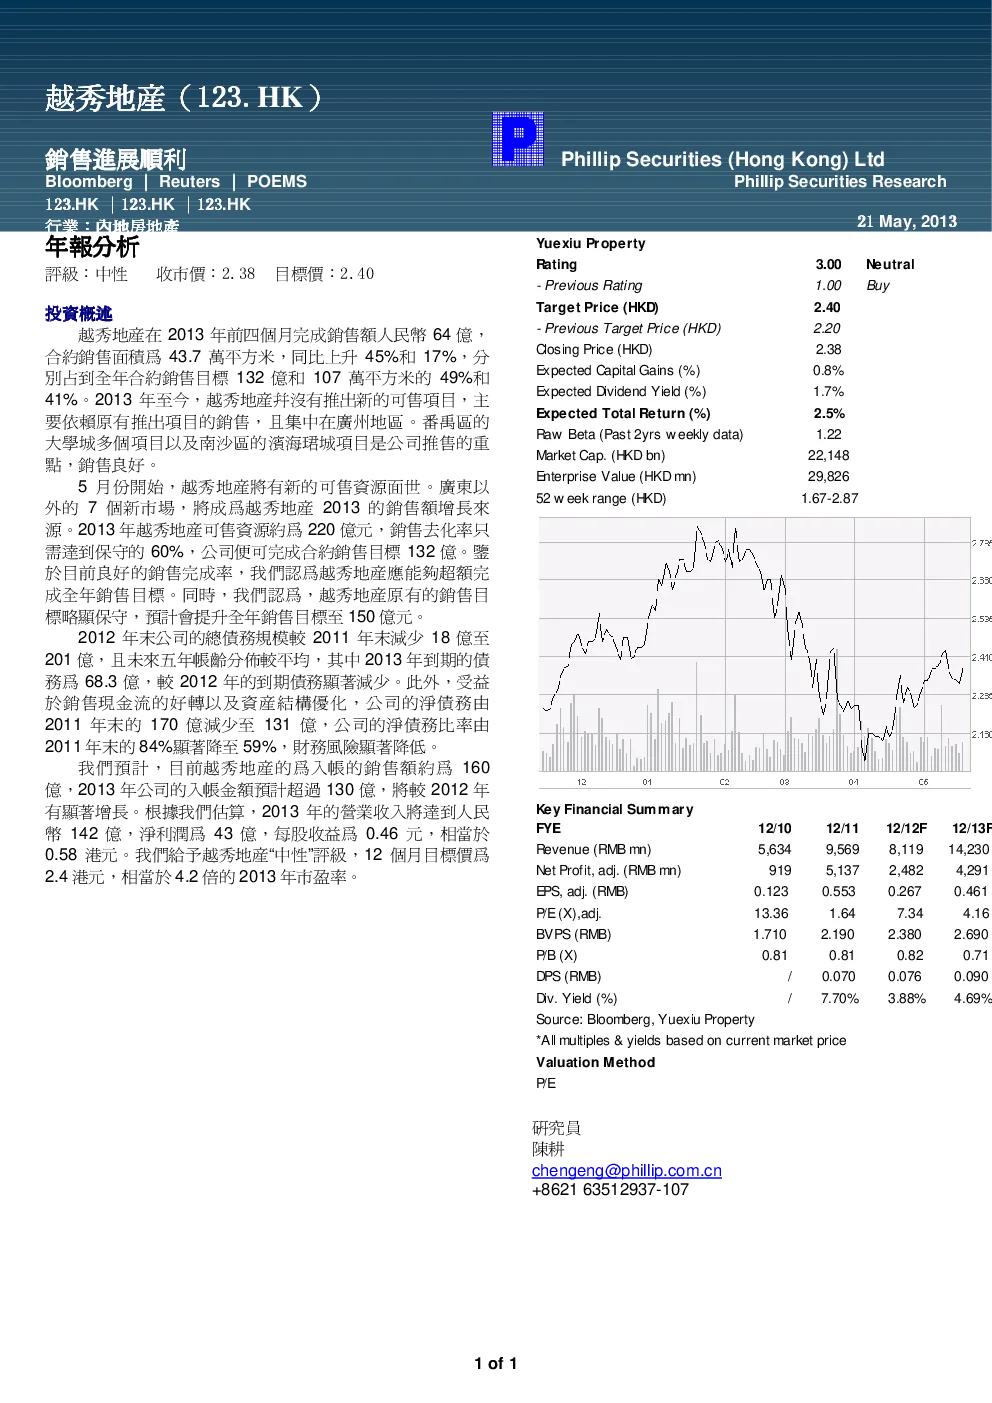Click the date 21 May, 2013
Image resolution: width=992 pixels, height=1403 pixels.
(x=907, y=222)
